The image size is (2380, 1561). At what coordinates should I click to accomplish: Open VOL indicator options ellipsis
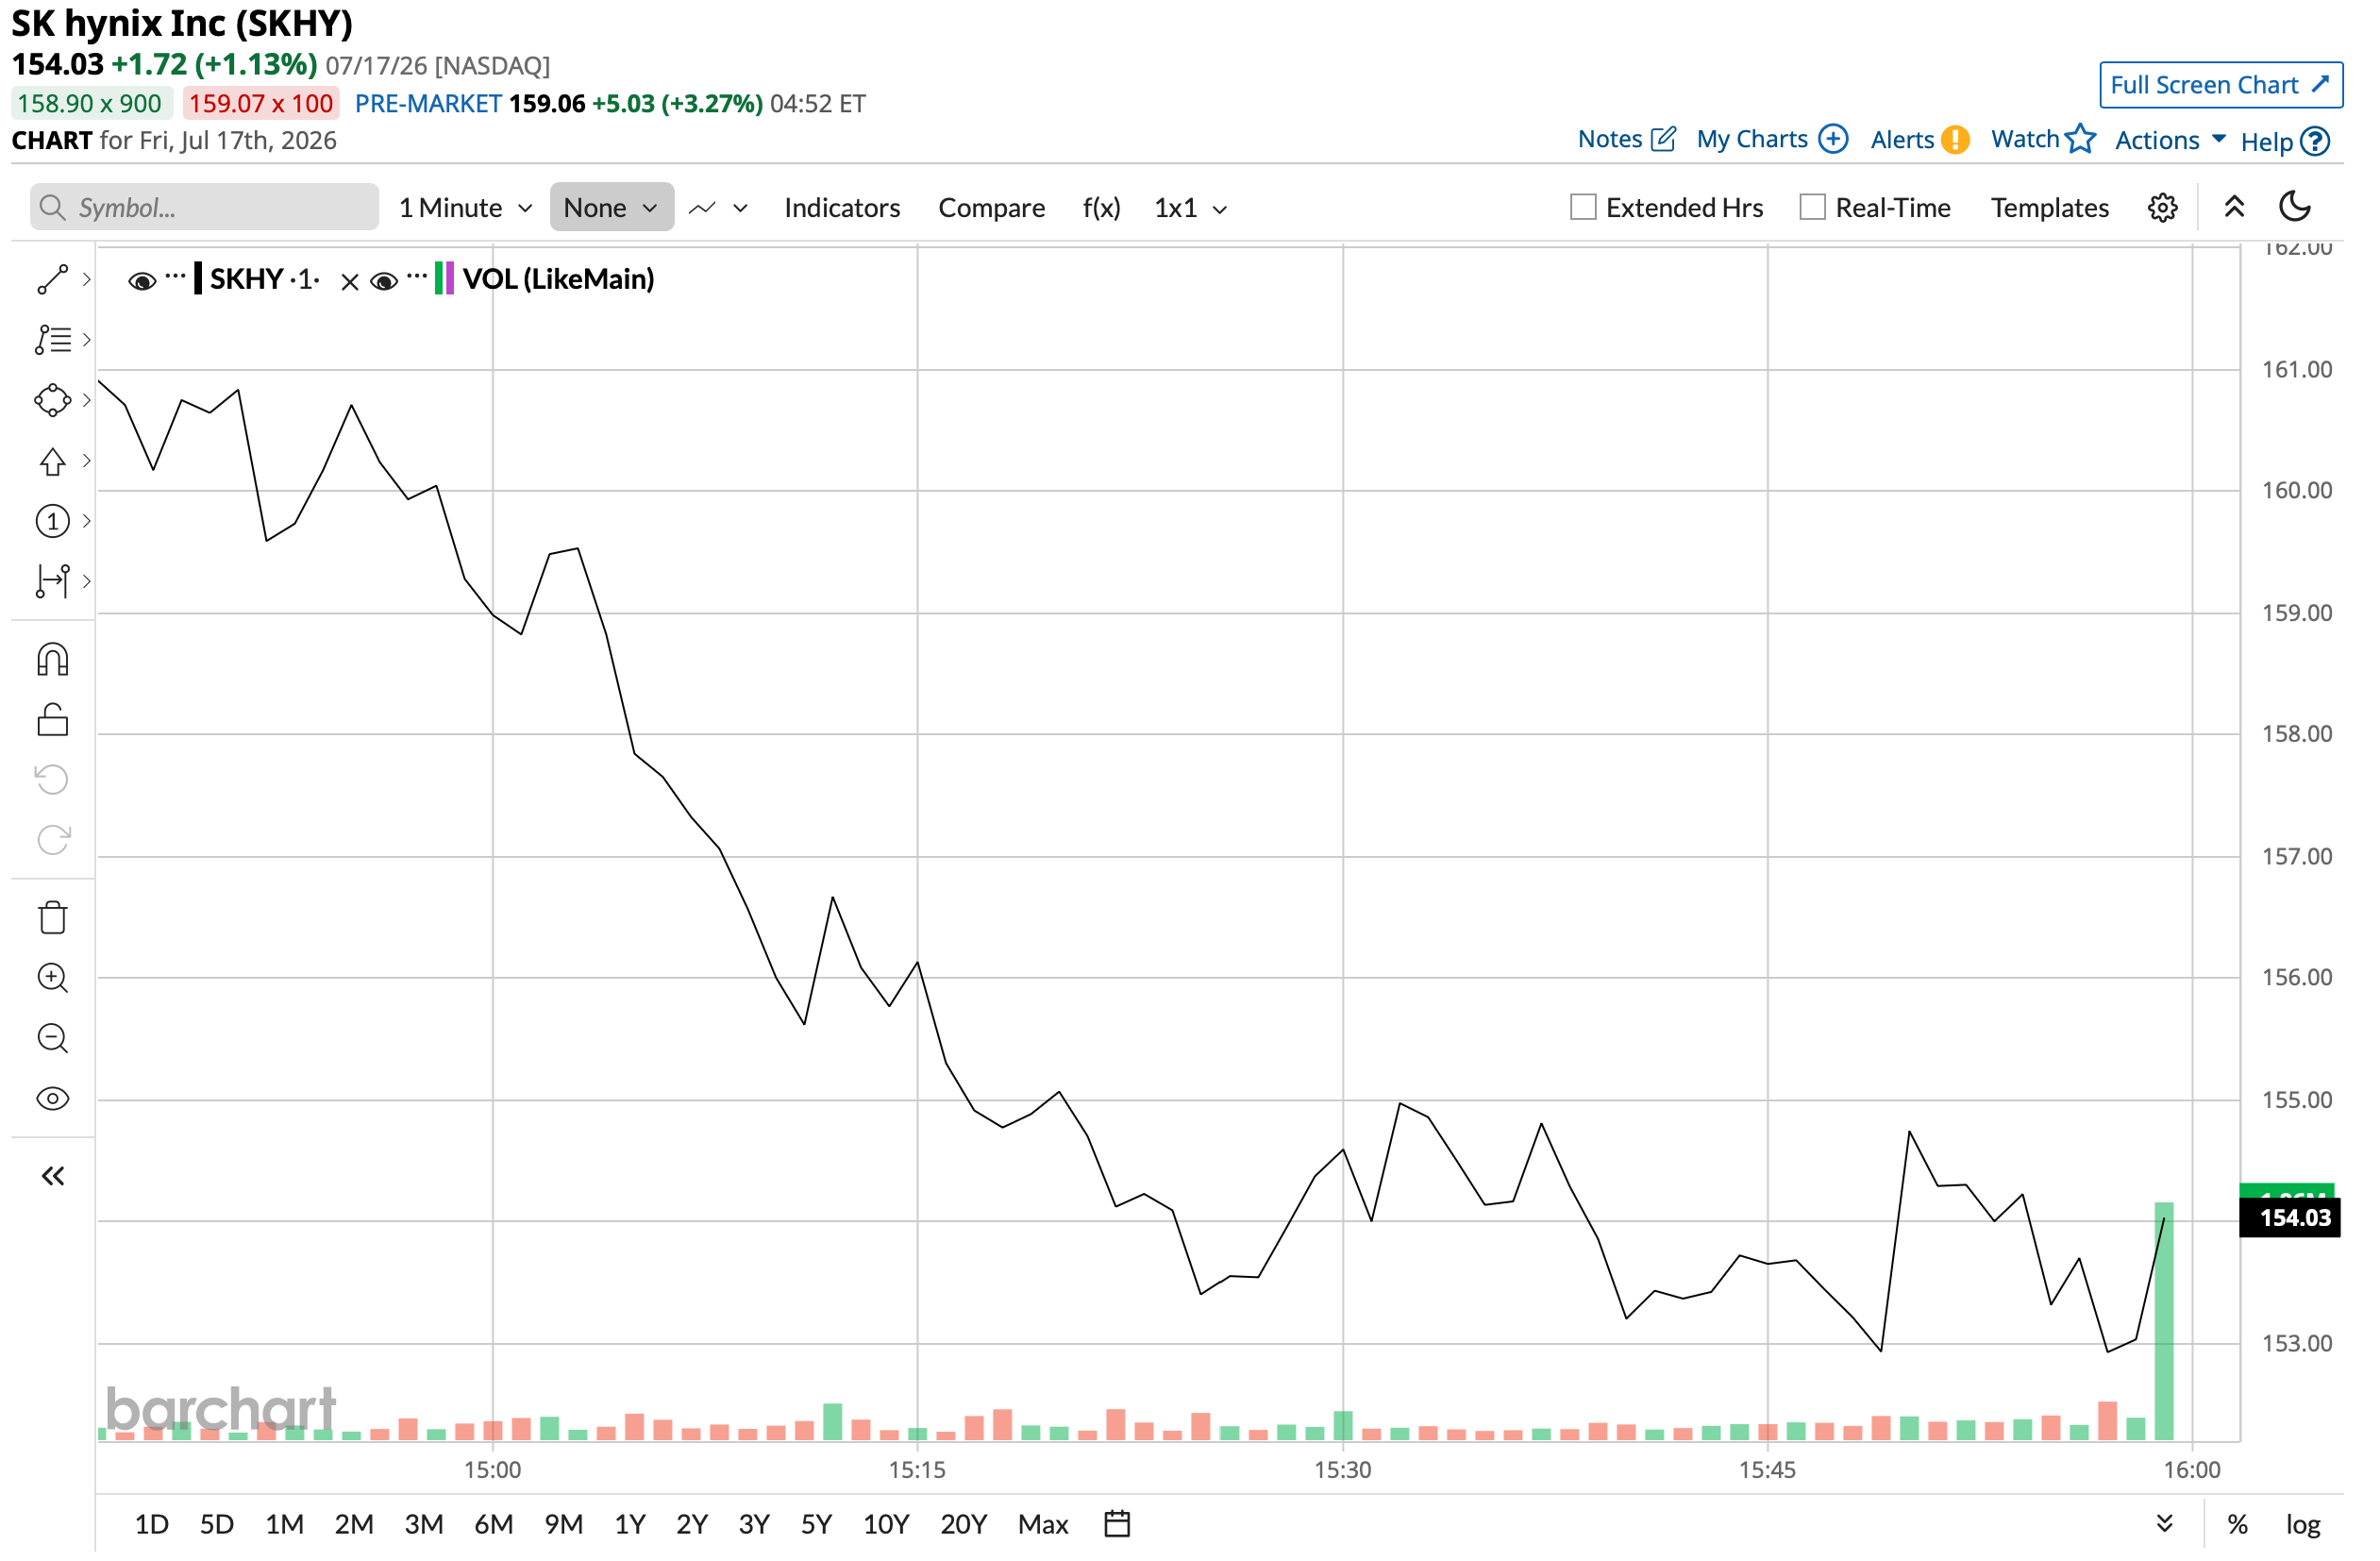tap(419, 277)
